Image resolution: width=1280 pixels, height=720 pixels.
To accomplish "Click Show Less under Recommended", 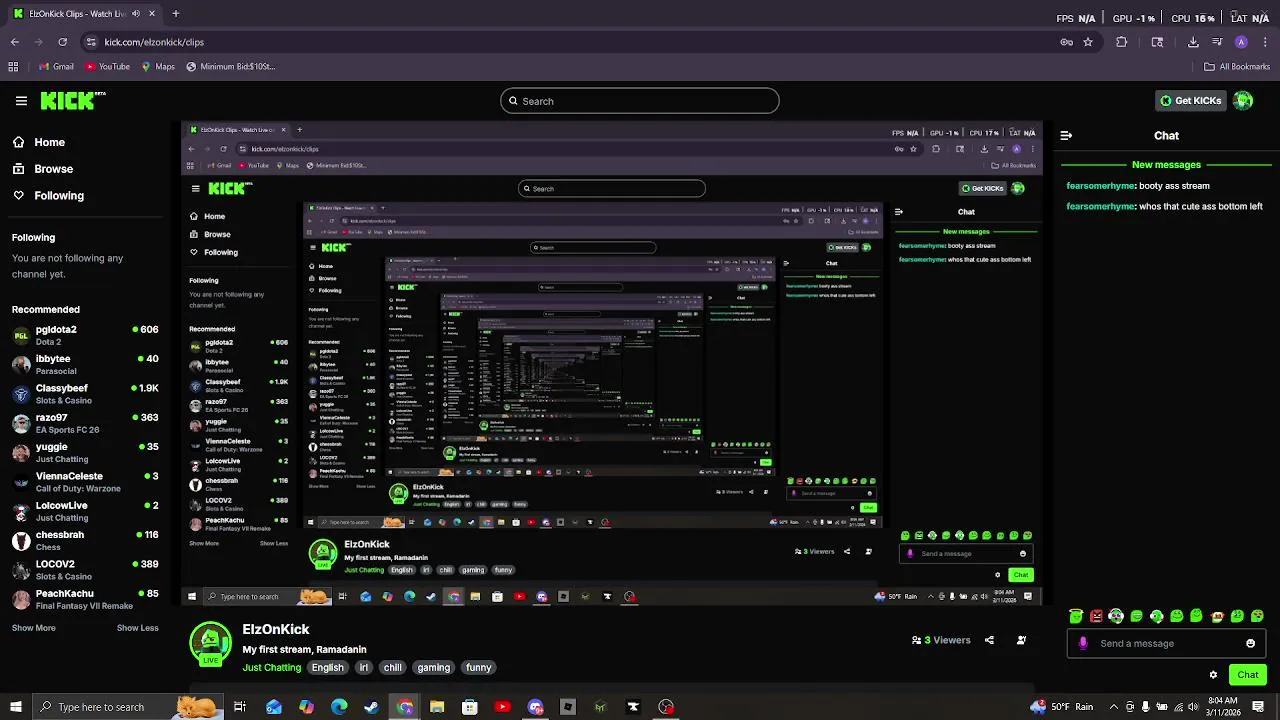I will 138,628.
